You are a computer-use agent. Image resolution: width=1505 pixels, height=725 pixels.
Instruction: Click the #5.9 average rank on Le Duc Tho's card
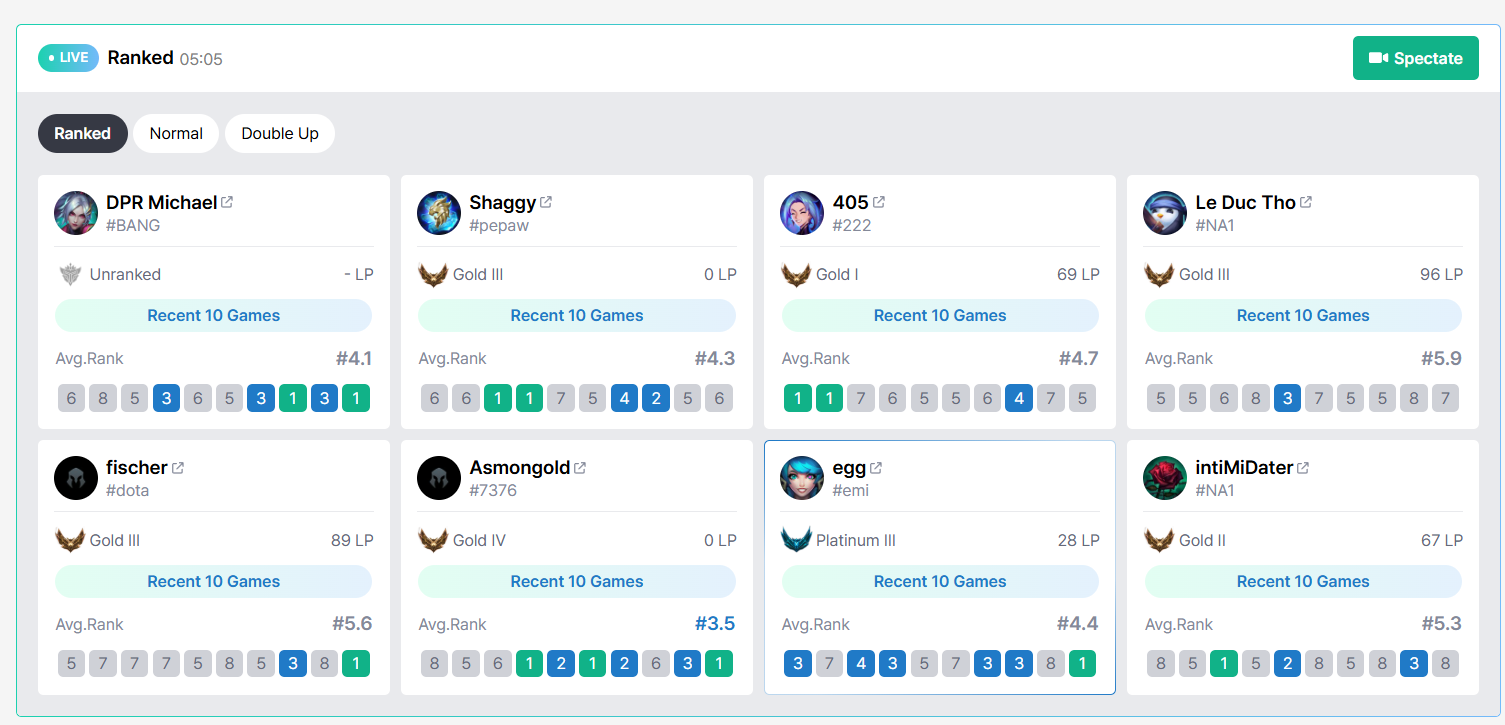1441,357
